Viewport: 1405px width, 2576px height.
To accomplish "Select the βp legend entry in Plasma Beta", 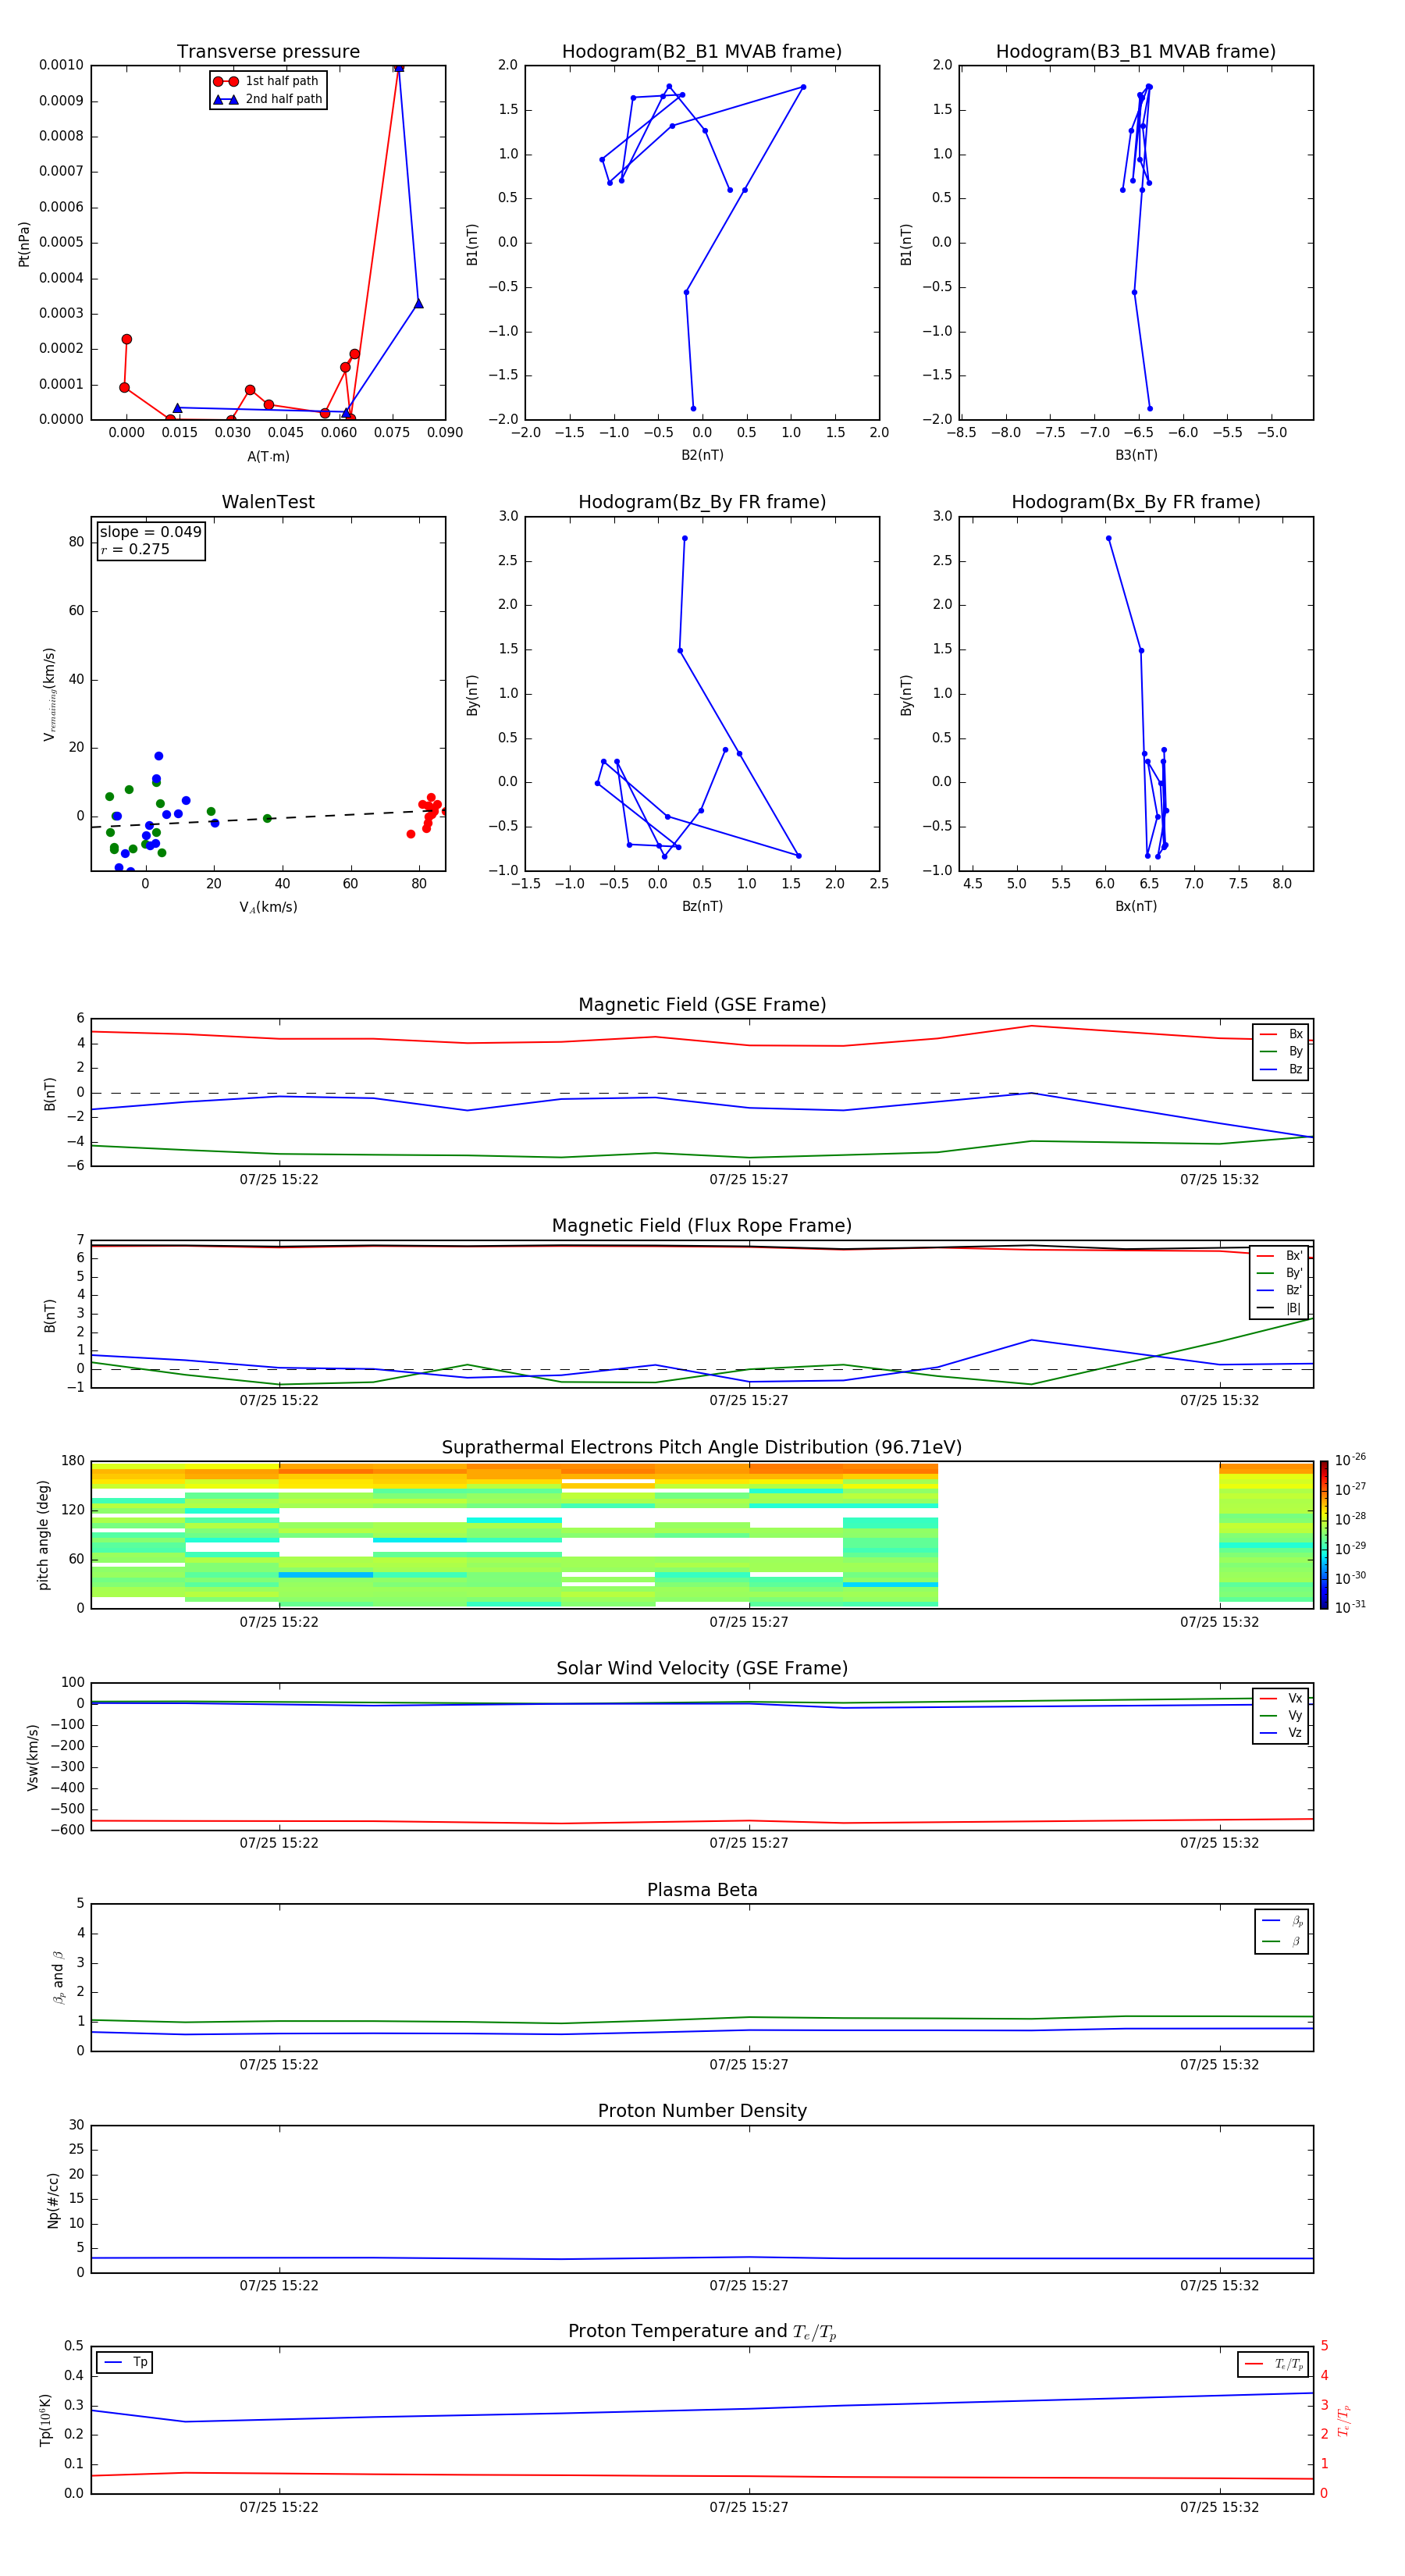I will pos(1282,1921).
